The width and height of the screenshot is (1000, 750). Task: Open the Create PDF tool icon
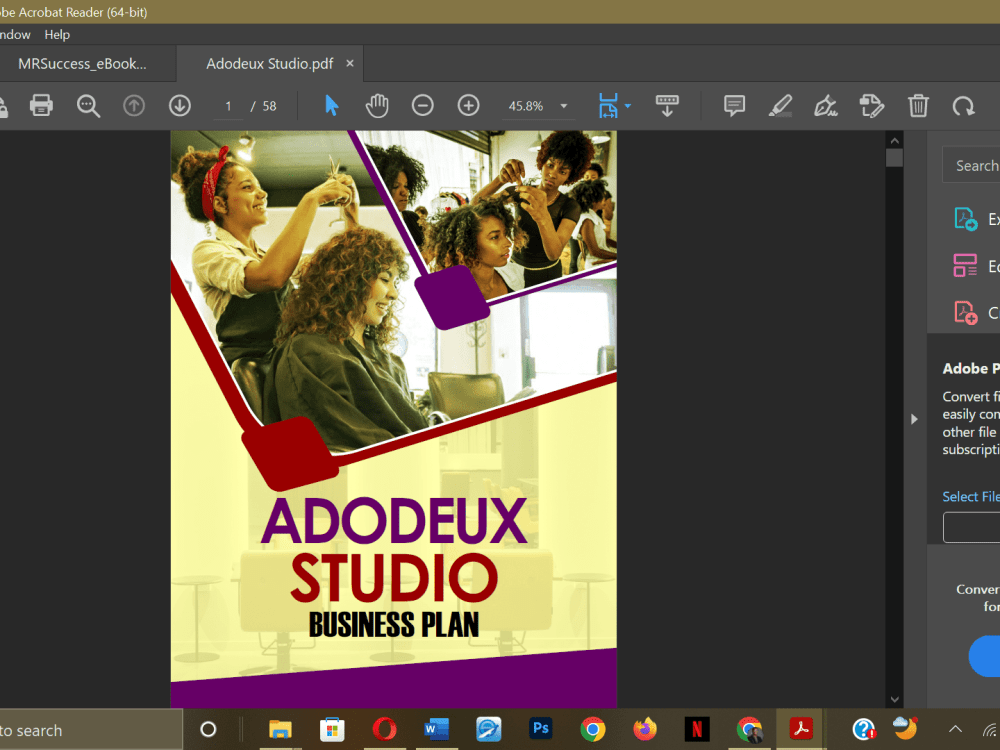coord(965,312)
